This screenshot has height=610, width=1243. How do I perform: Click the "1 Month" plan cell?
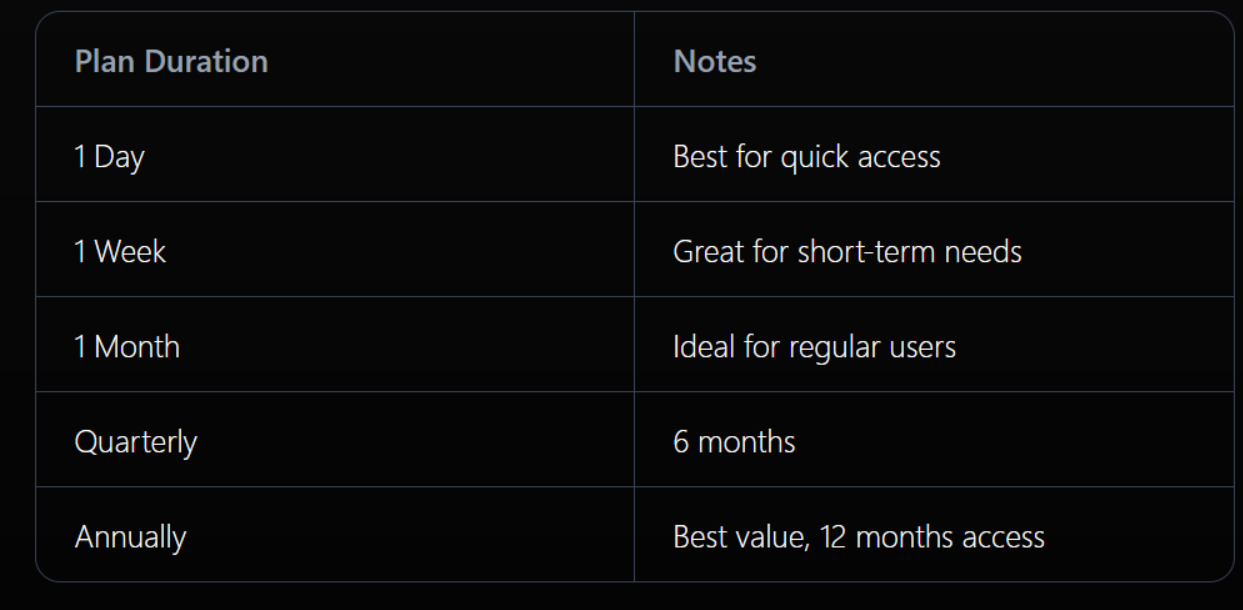pyautogui.click(x=127, y=347)
